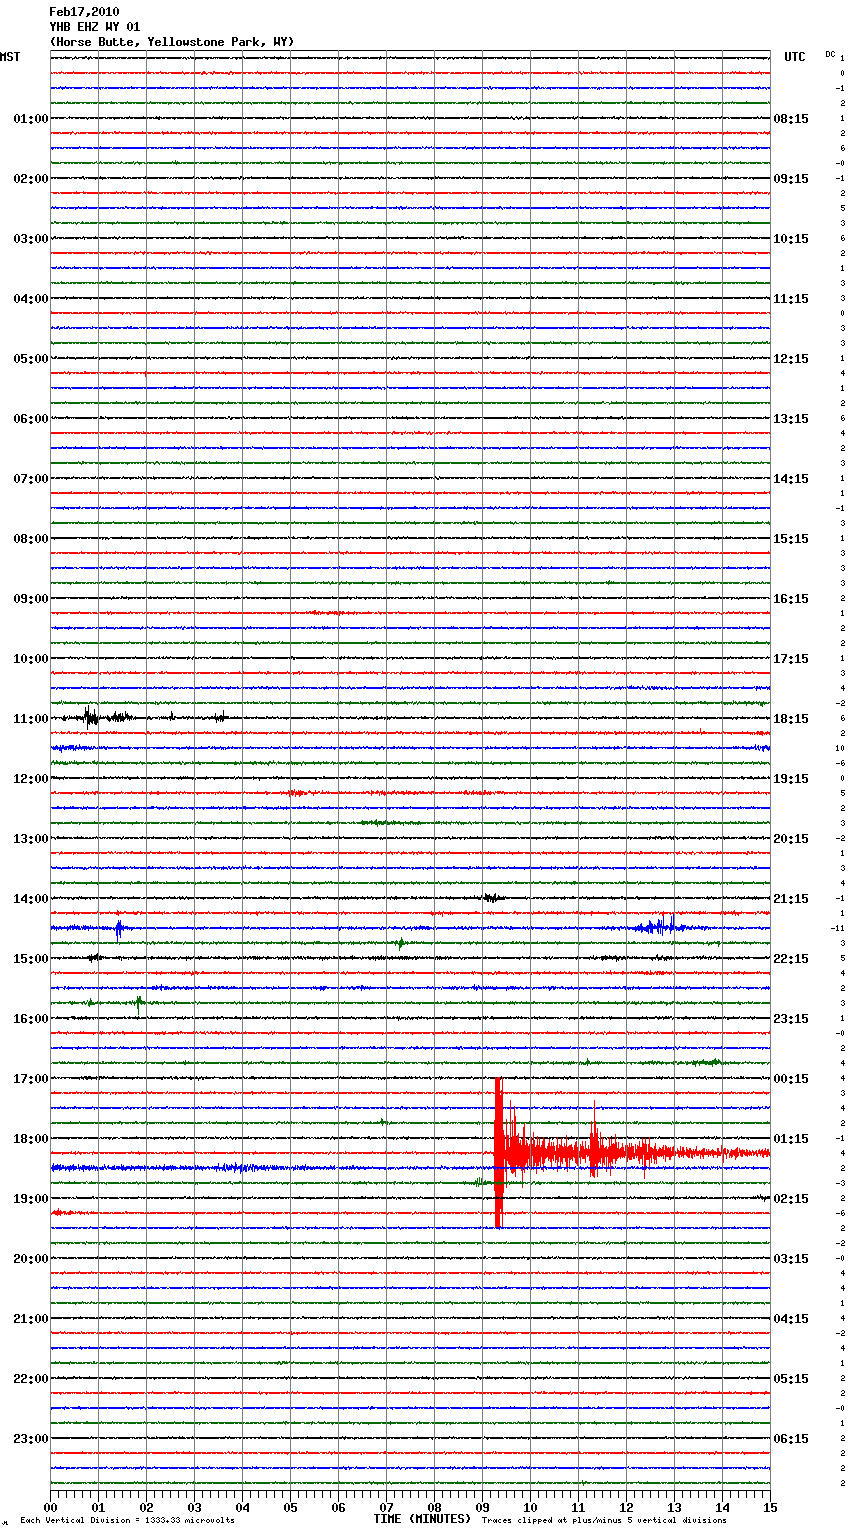Click the station code 'YHB EHZ WY 01'
This screenshot has width=850, height=1534.
point(95,27)
